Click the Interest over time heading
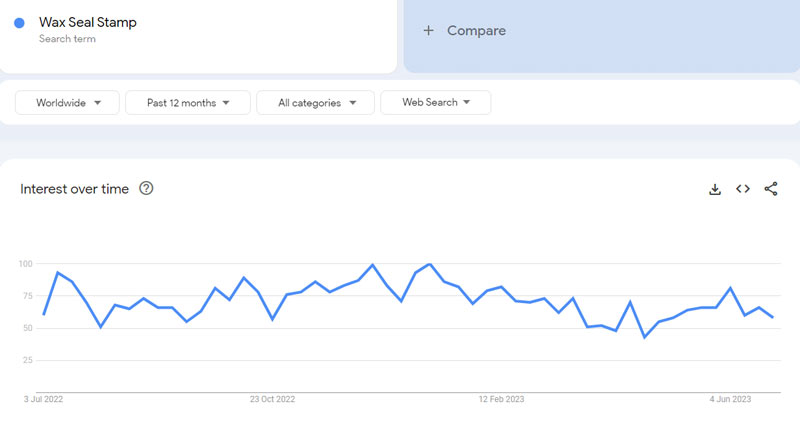Screen dimensions: 800x422 75,189
